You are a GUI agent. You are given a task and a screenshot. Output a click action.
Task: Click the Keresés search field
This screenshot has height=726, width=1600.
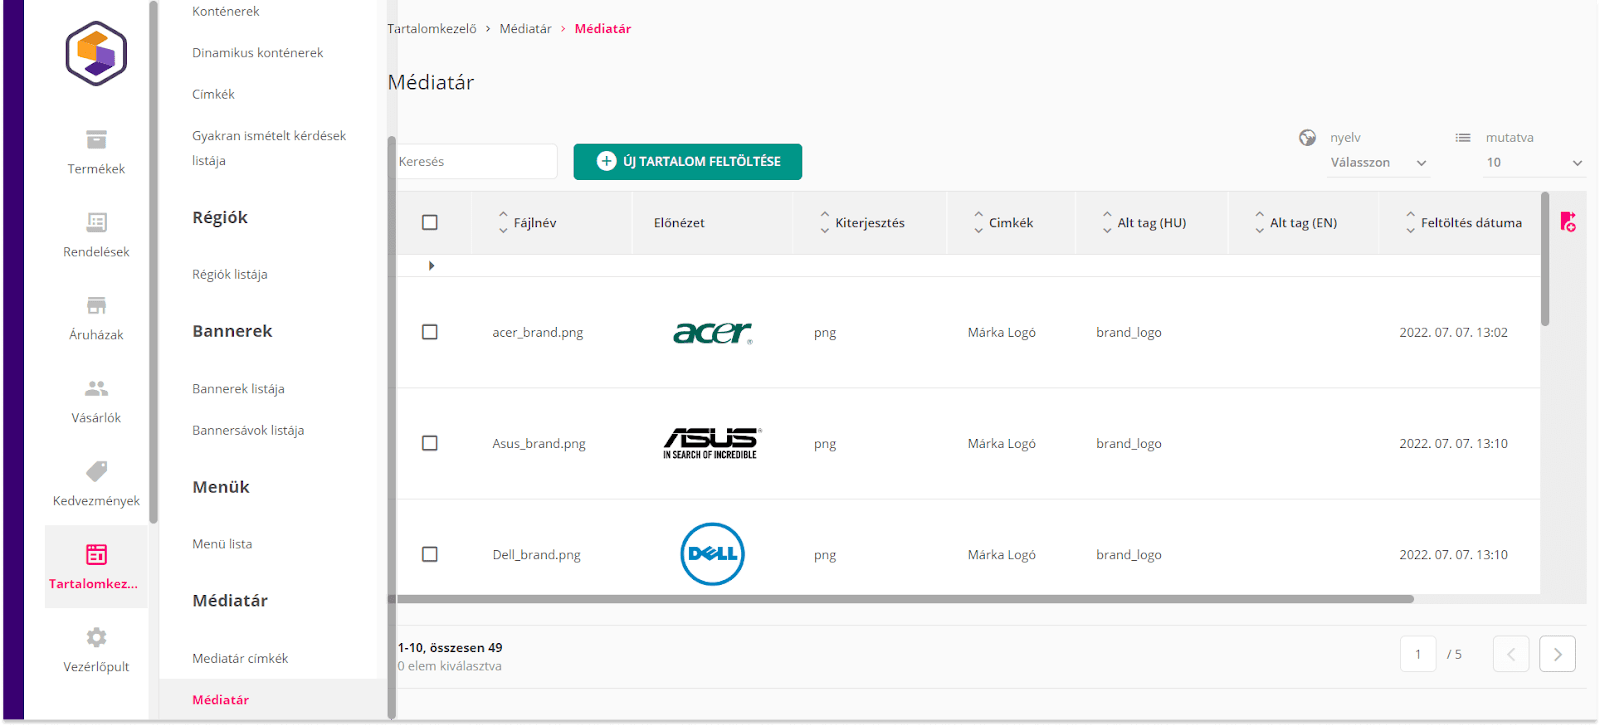click(477, 161)
